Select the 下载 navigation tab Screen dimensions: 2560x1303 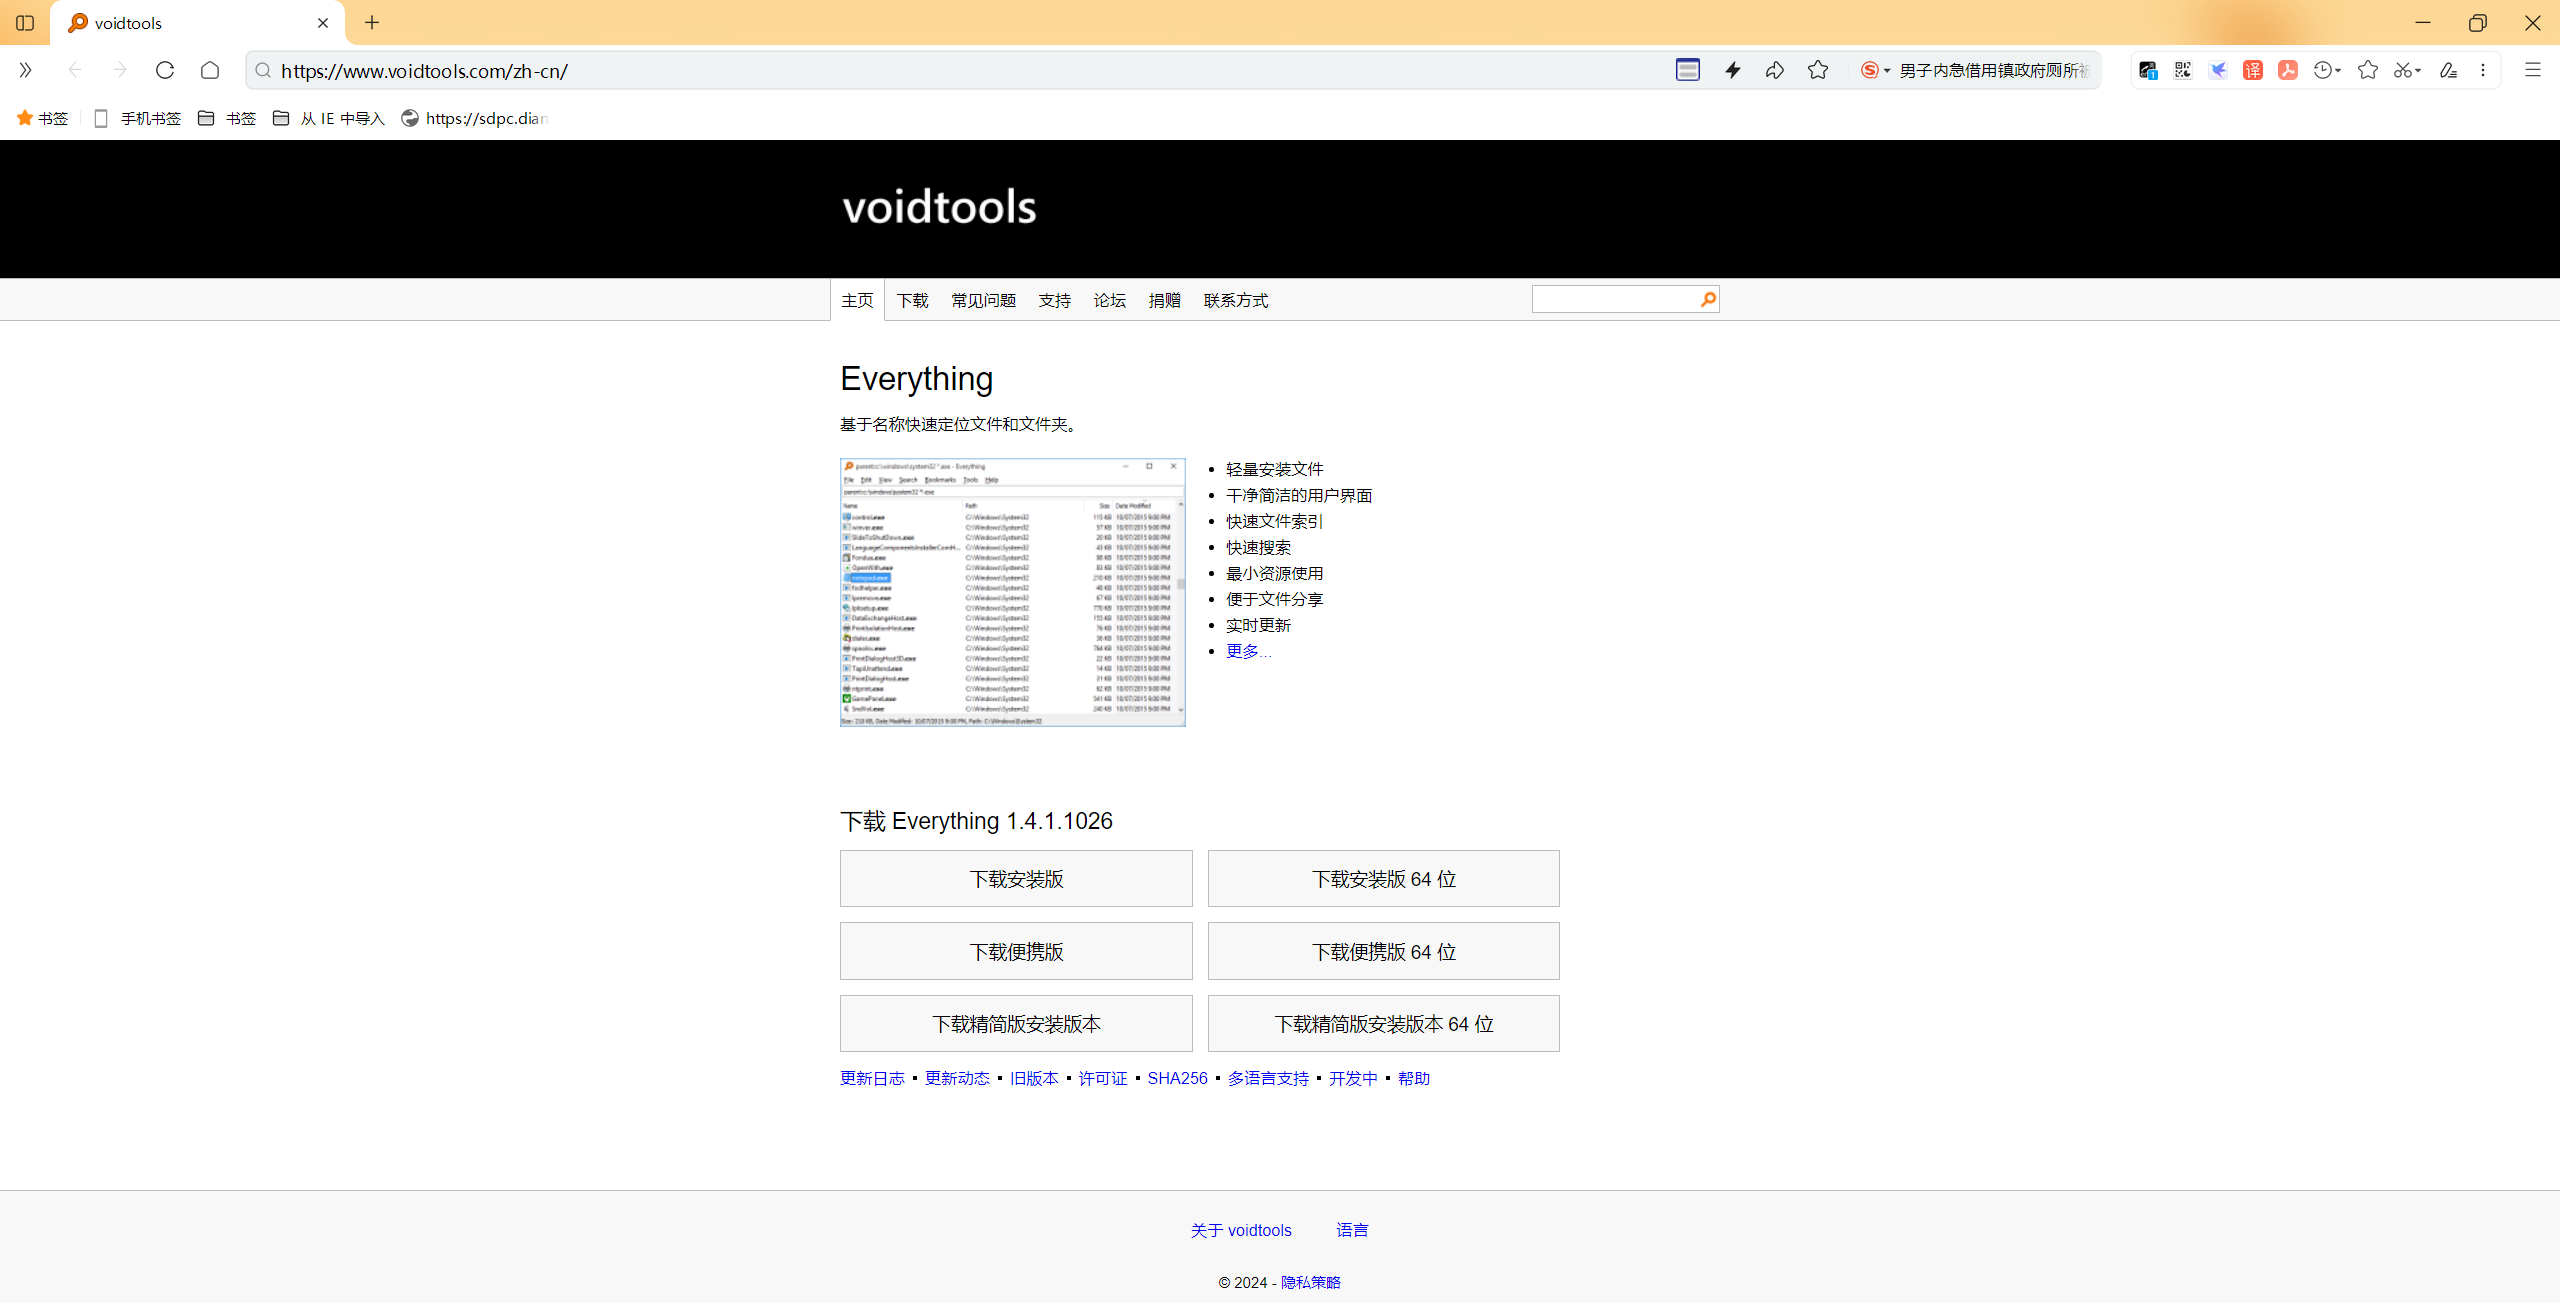coord(912,300)
